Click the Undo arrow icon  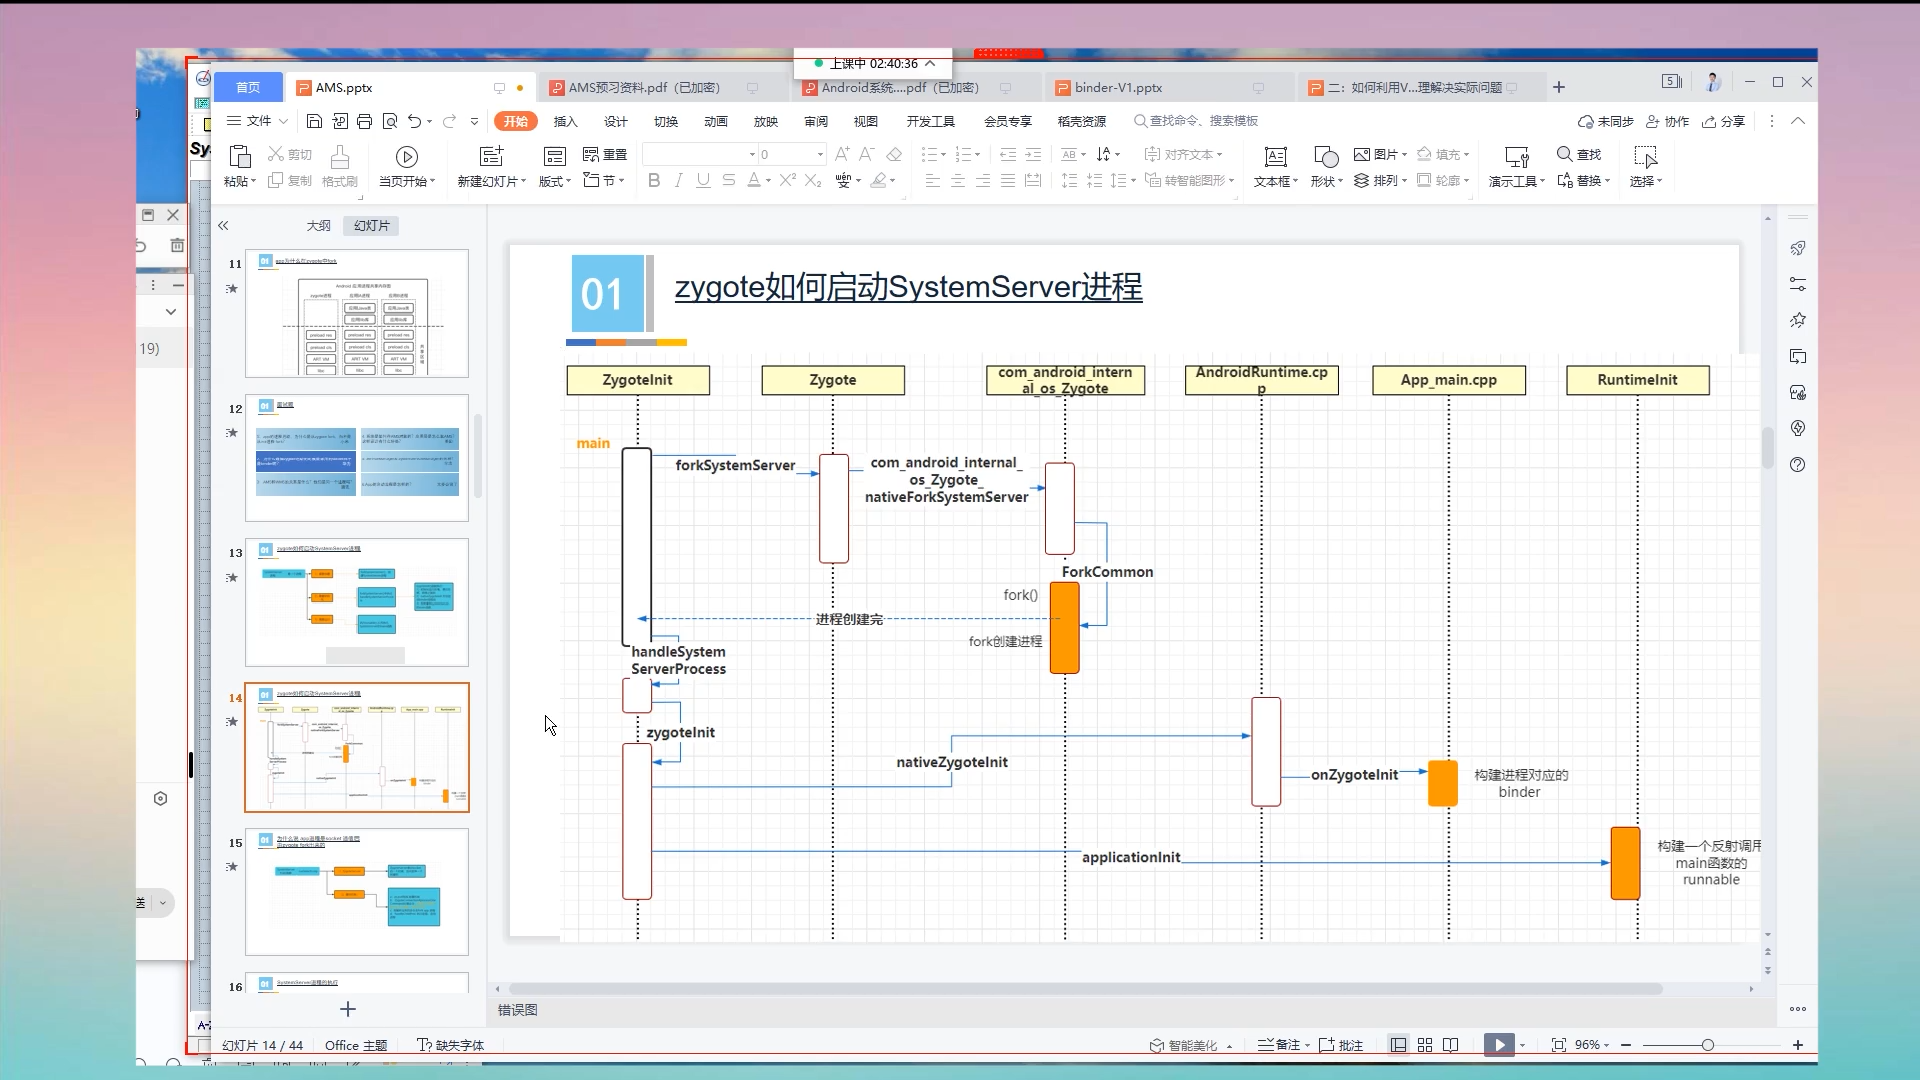pos(414,121)
